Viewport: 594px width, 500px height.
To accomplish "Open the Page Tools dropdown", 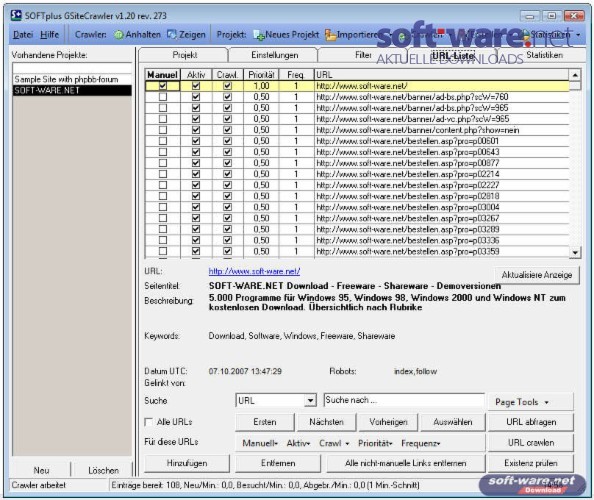I will click(530, 402).
